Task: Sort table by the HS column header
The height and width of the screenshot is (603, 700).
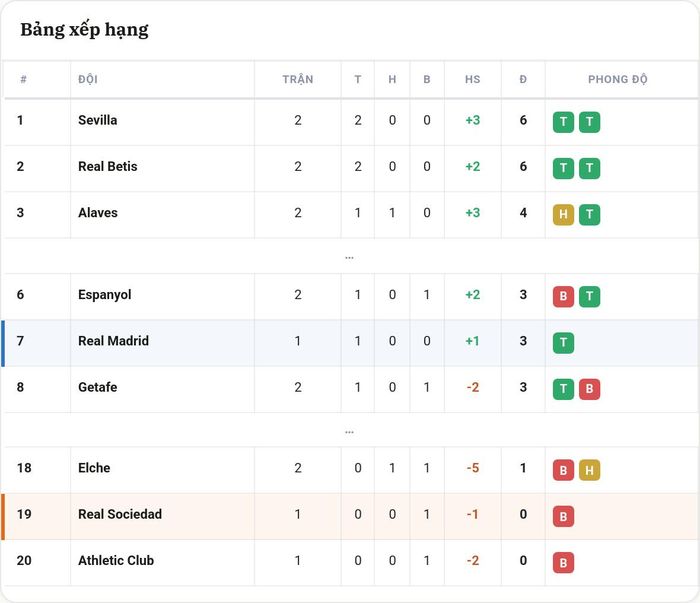Action: click(473, 79)
